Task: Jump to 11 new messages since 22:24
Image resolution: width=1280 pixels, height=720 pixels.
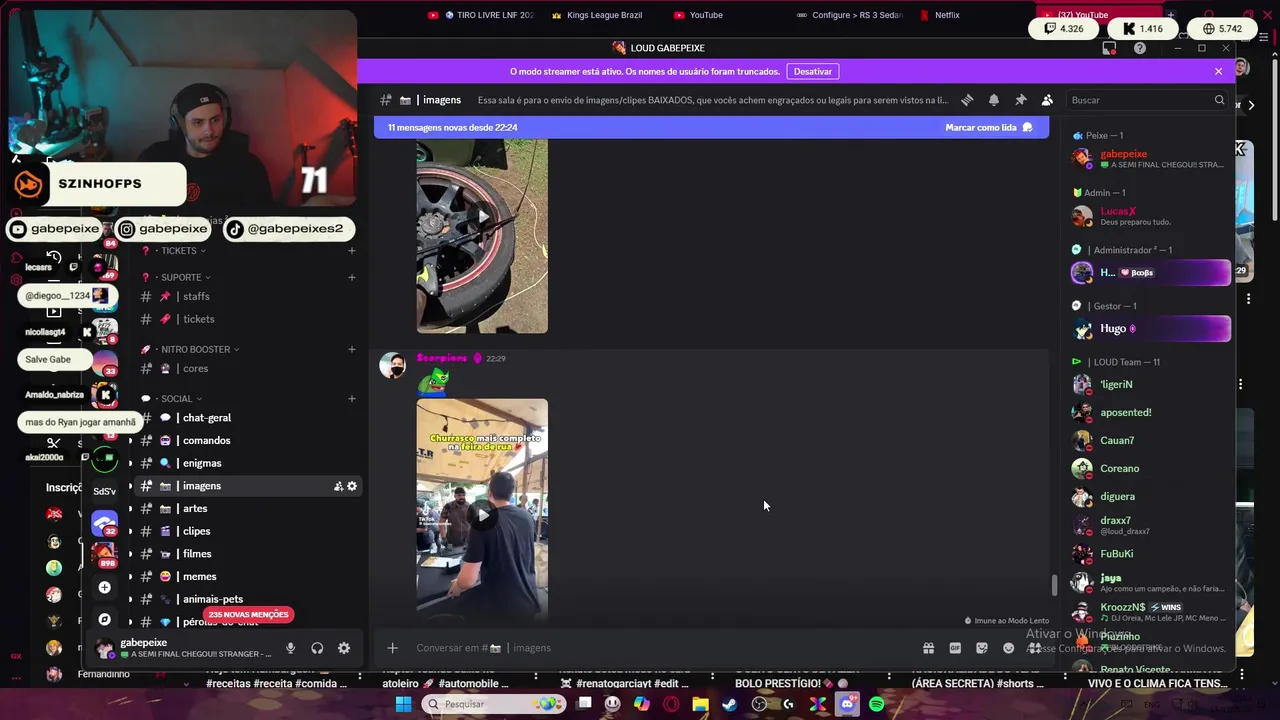Action: point(453,128)
